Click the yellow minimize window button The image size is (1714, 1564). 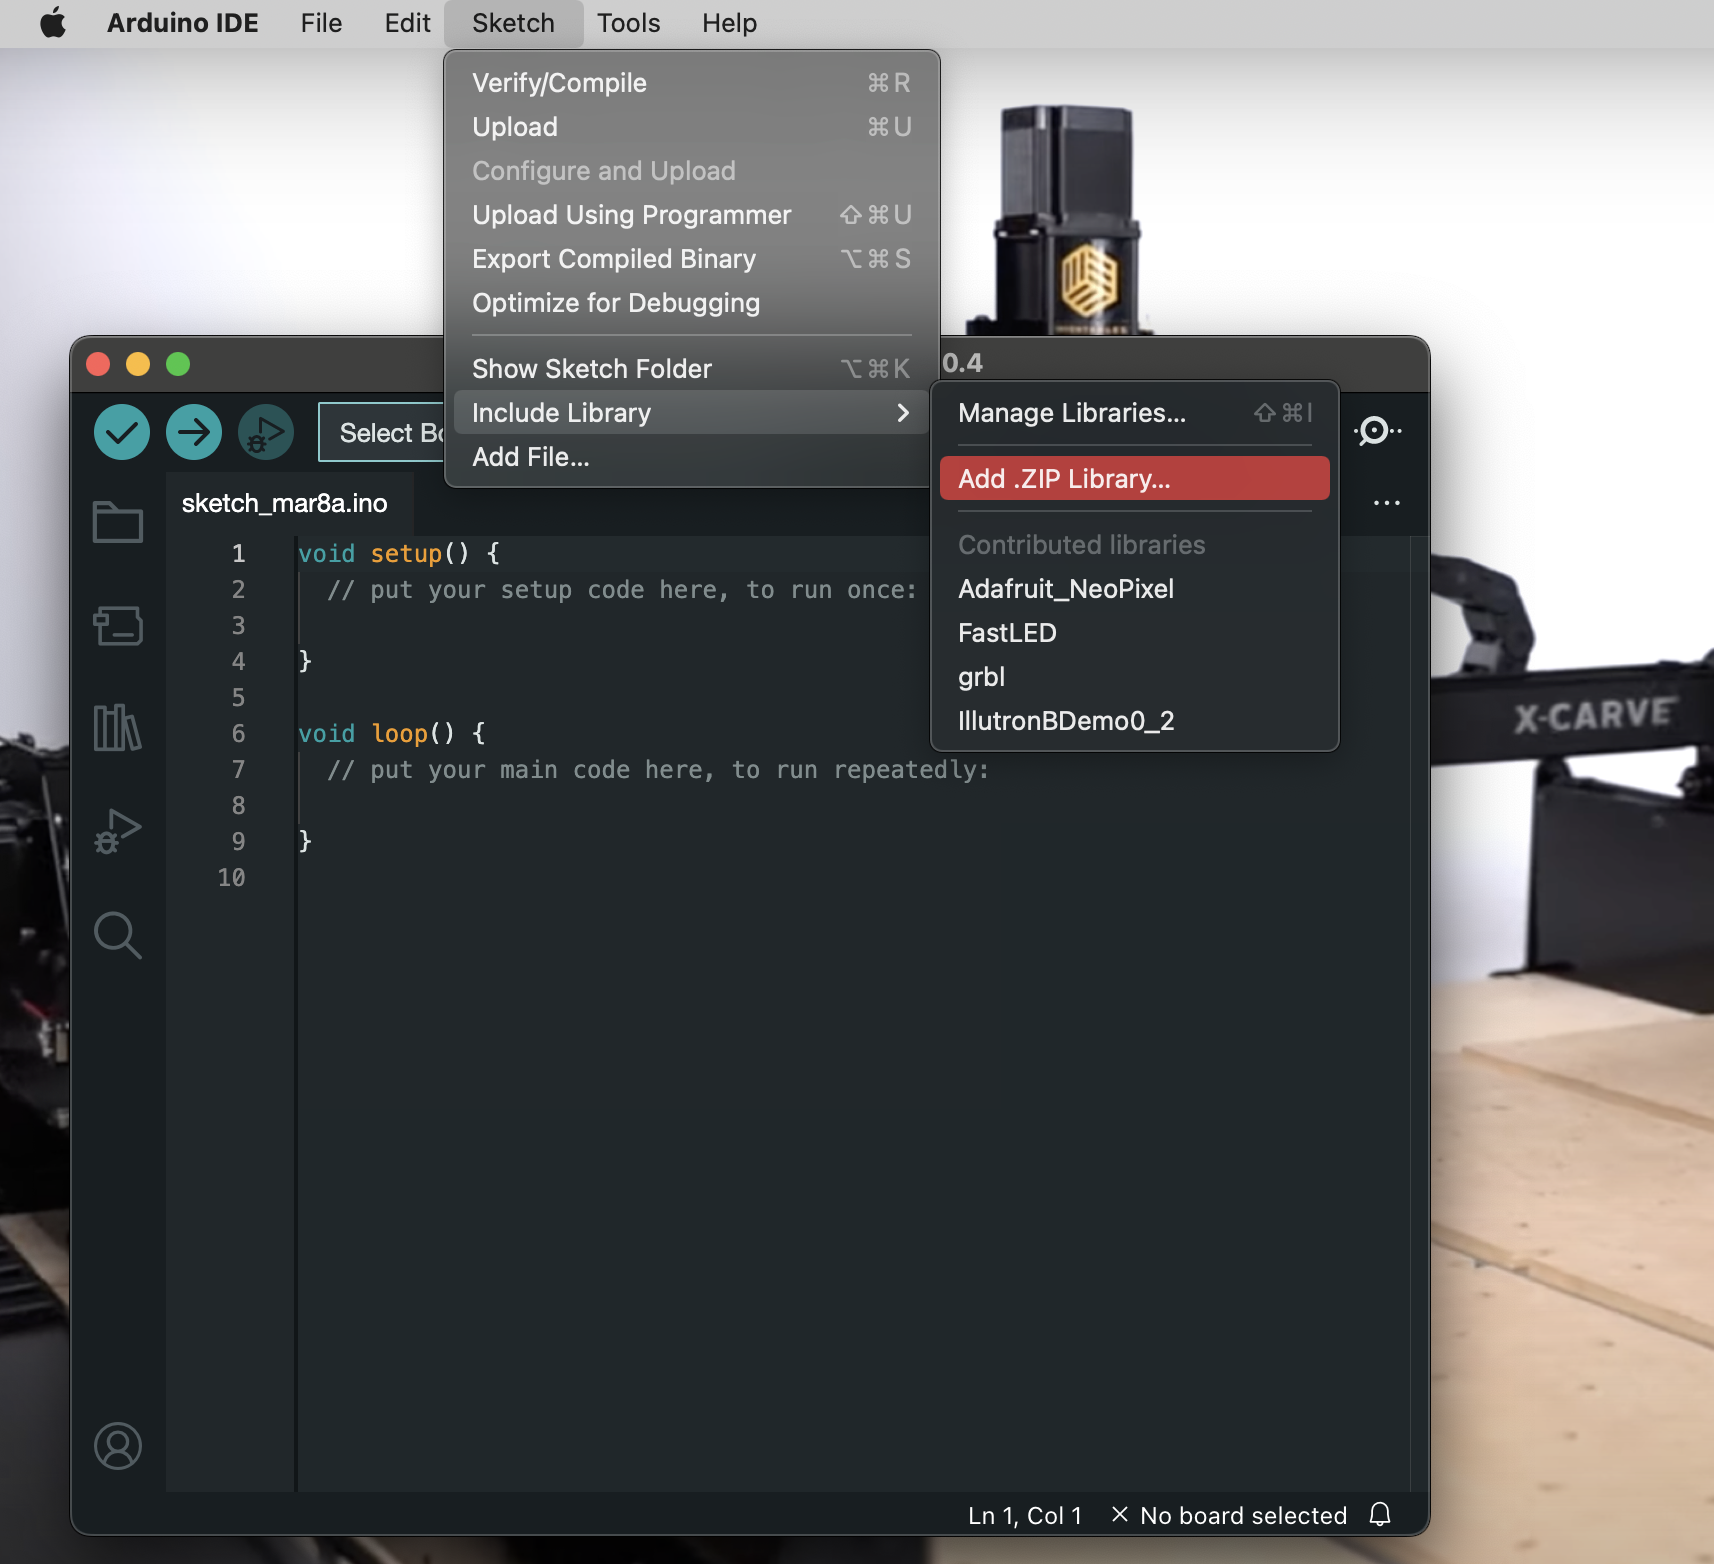[x=138, y=364]
